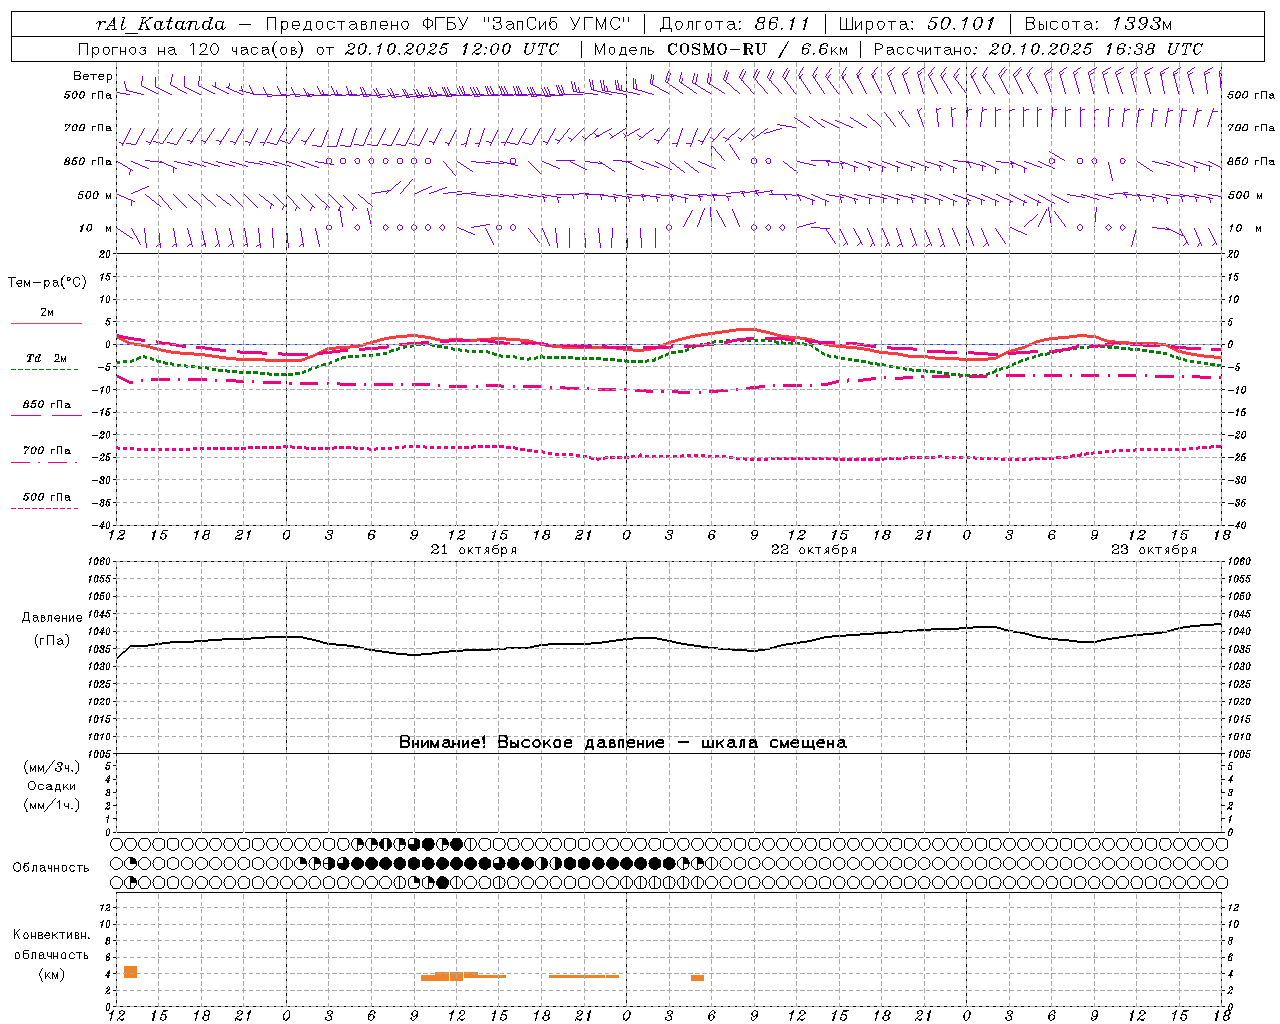This screenshot has width=1280, height=1024.
Task: Click the Тем-ра(°C) axis title
Action: [47, 283]
